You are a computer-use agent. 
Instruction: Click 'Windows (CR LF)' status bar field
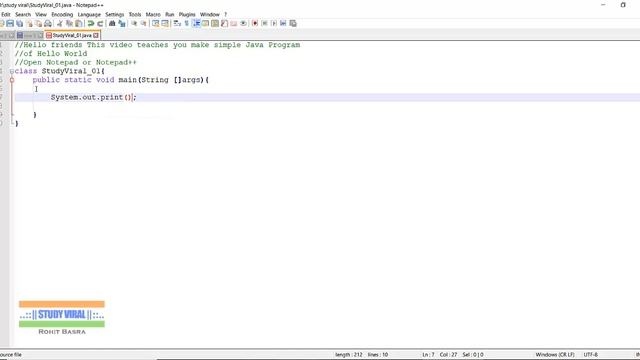555,355
